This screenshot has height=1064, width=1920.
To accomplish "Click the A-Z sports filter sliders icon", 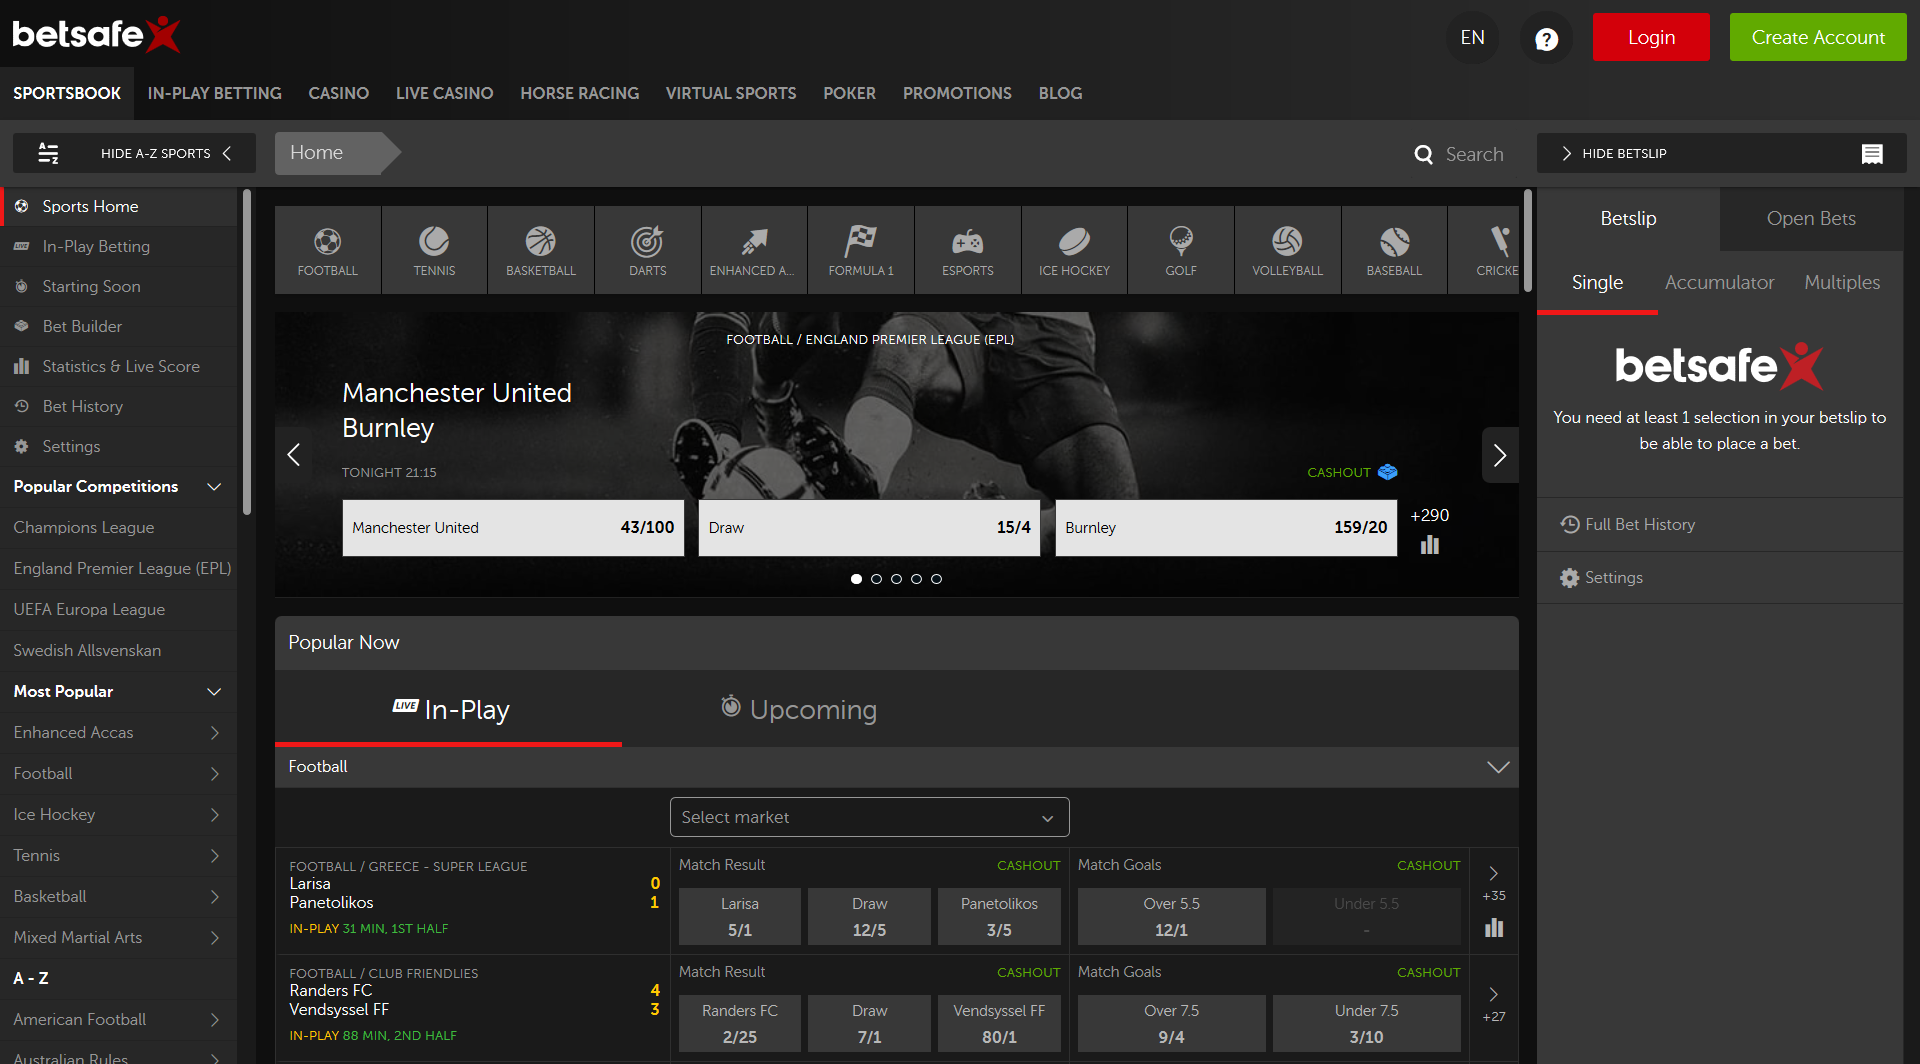I will [48, 153].
